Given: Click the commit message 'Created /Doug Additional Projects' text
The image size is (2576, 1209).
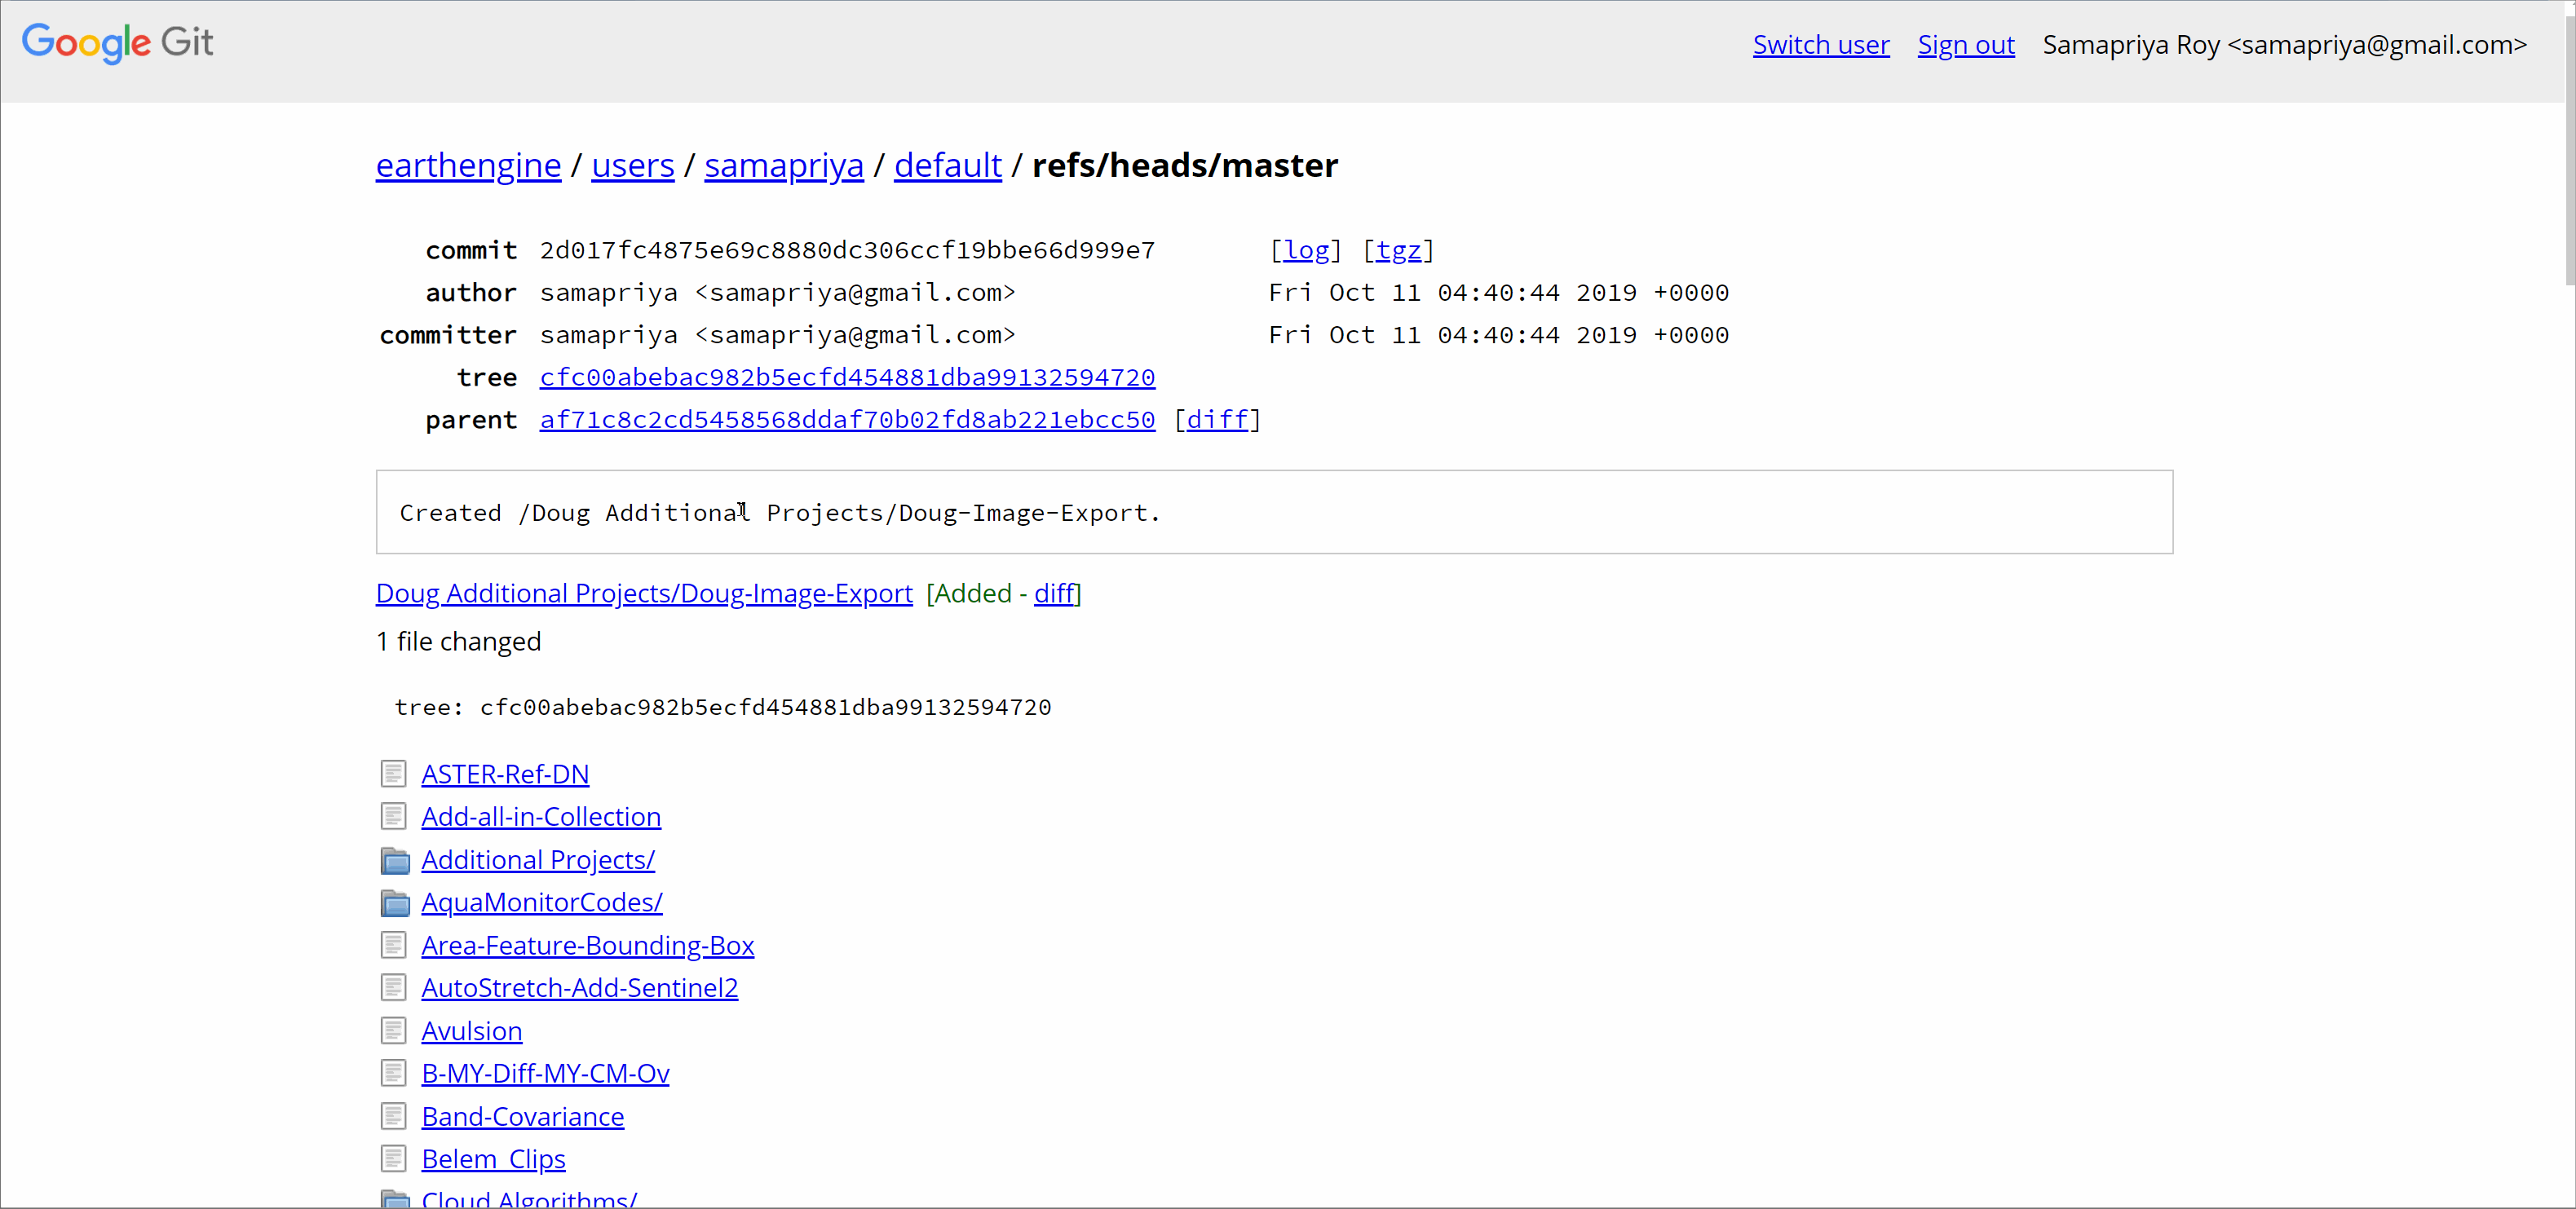Looking at the screenshot, I should (780, 513).
